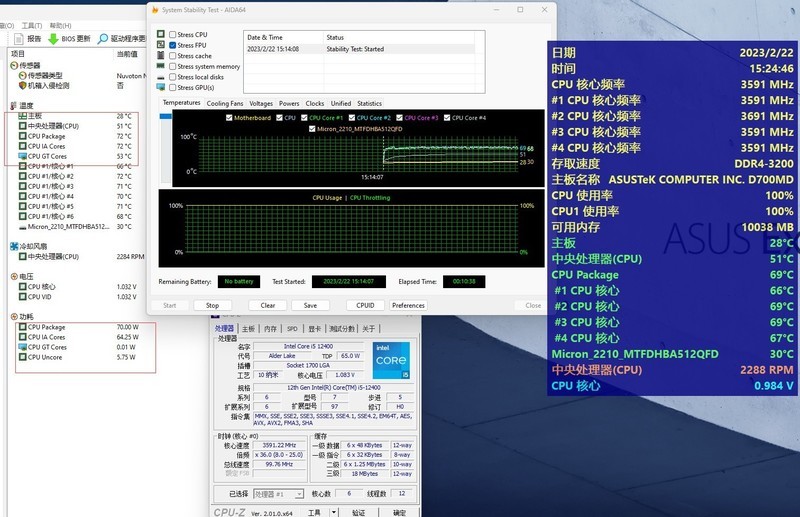800x517 pixels.
Task: Open the 工具(T) menu in AIDA64
Action: (x=32, y=26)
